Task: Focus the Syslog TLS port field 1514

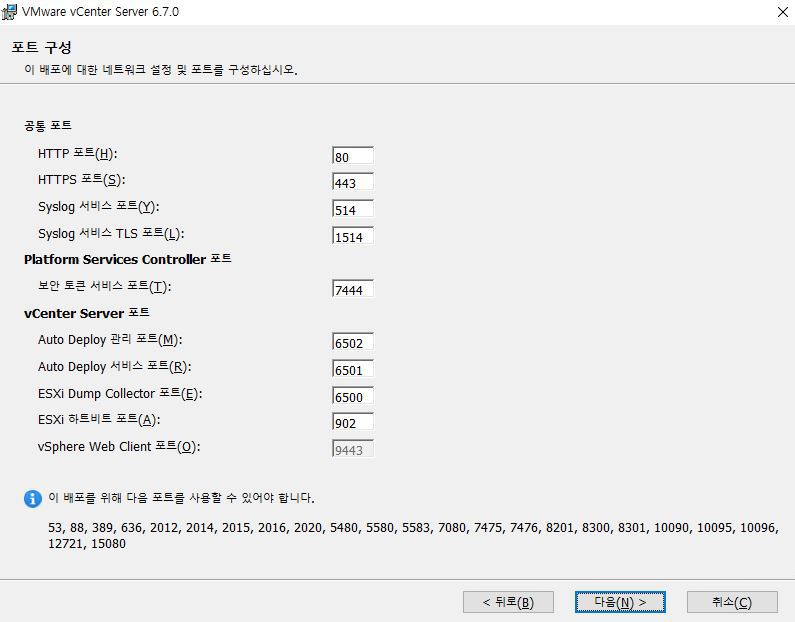Action: (353, 236)
